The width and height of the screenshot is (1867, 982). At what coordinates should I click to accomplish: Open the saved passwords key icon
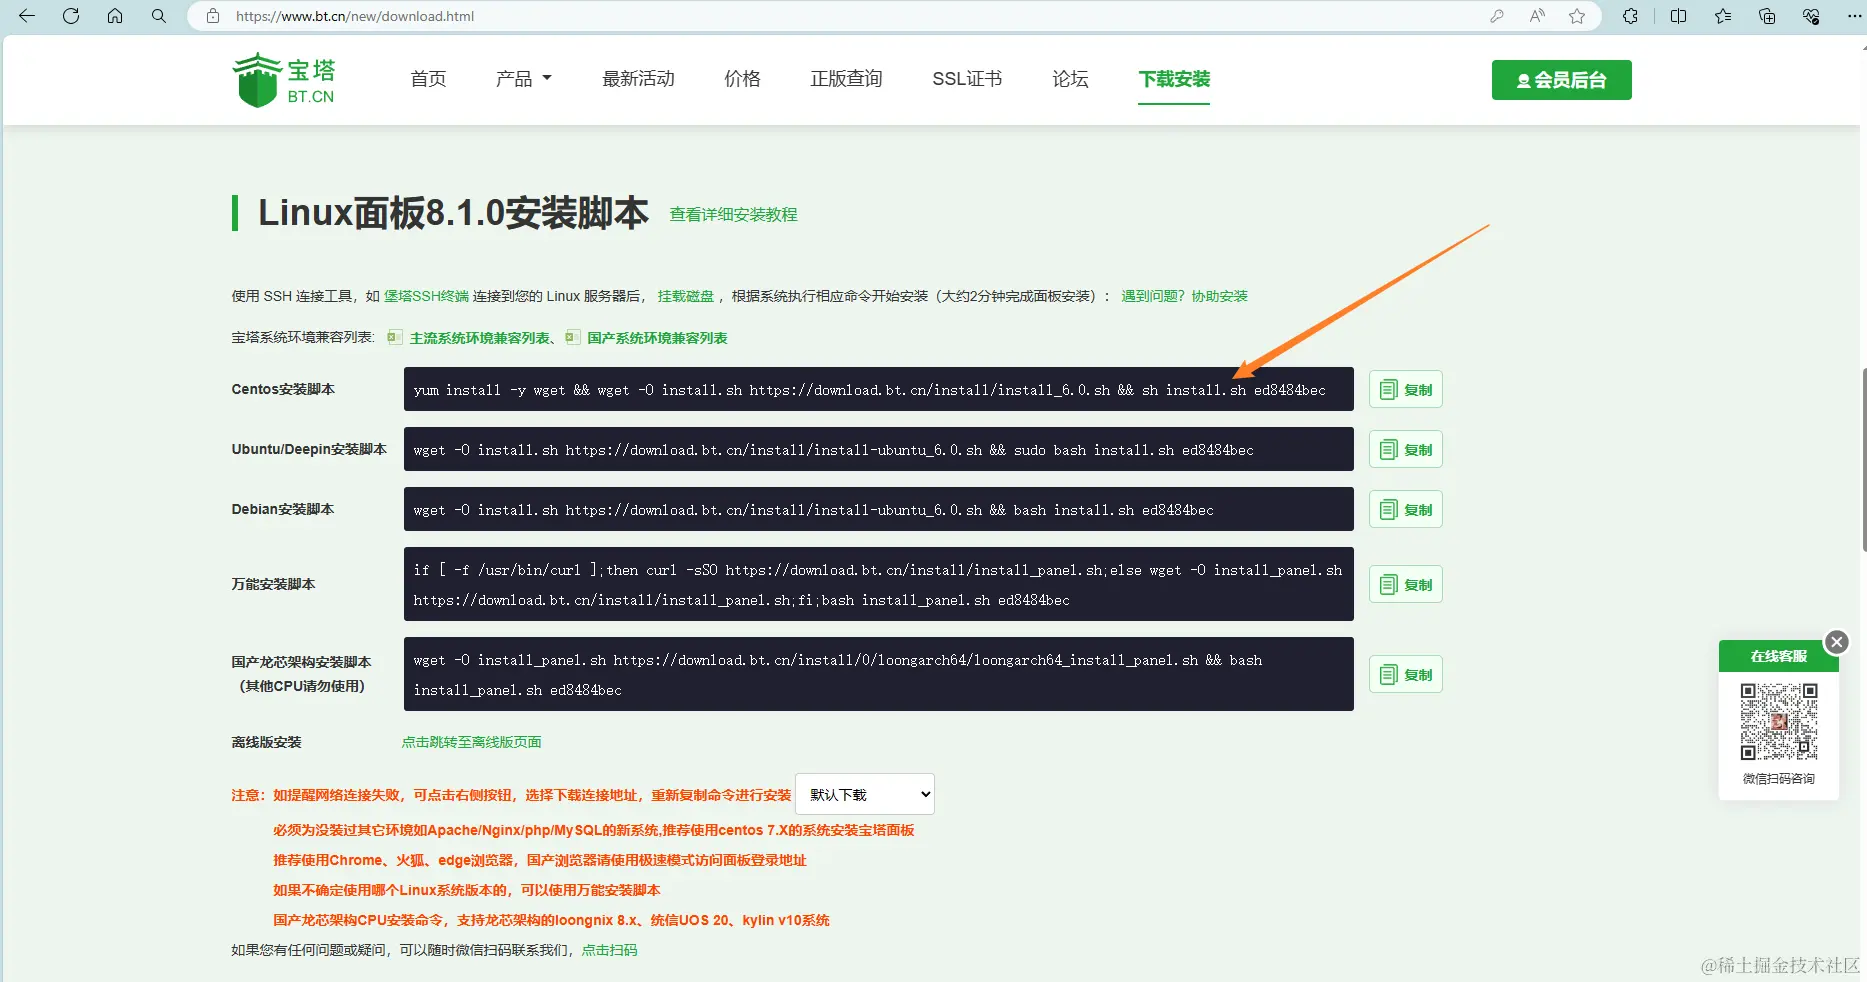[x=1497, y=16]
